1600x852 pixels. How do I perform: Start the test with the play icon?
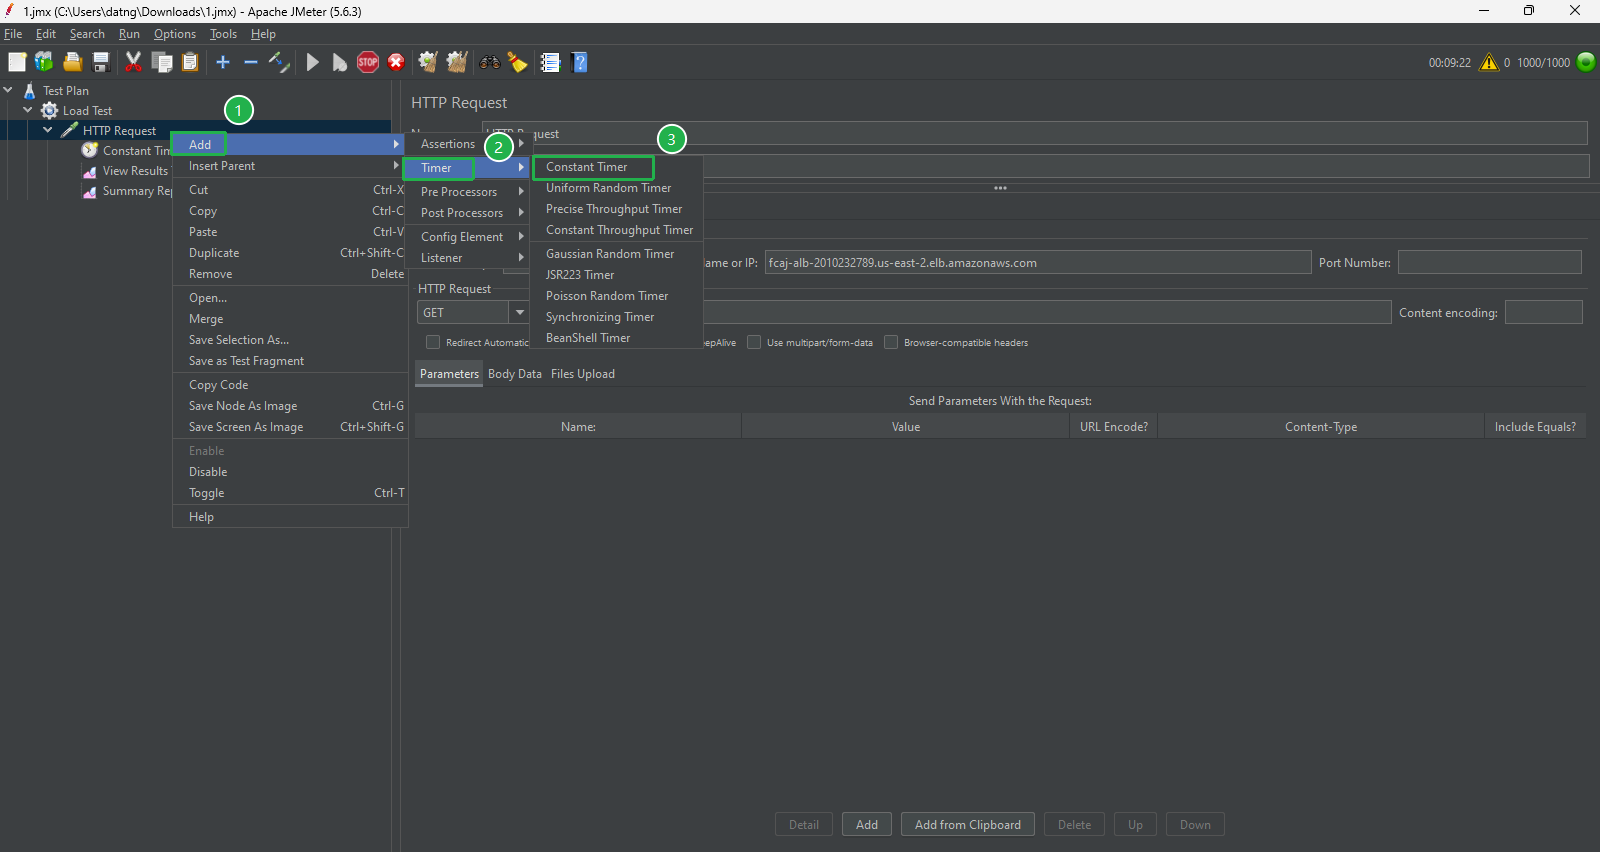312,62
